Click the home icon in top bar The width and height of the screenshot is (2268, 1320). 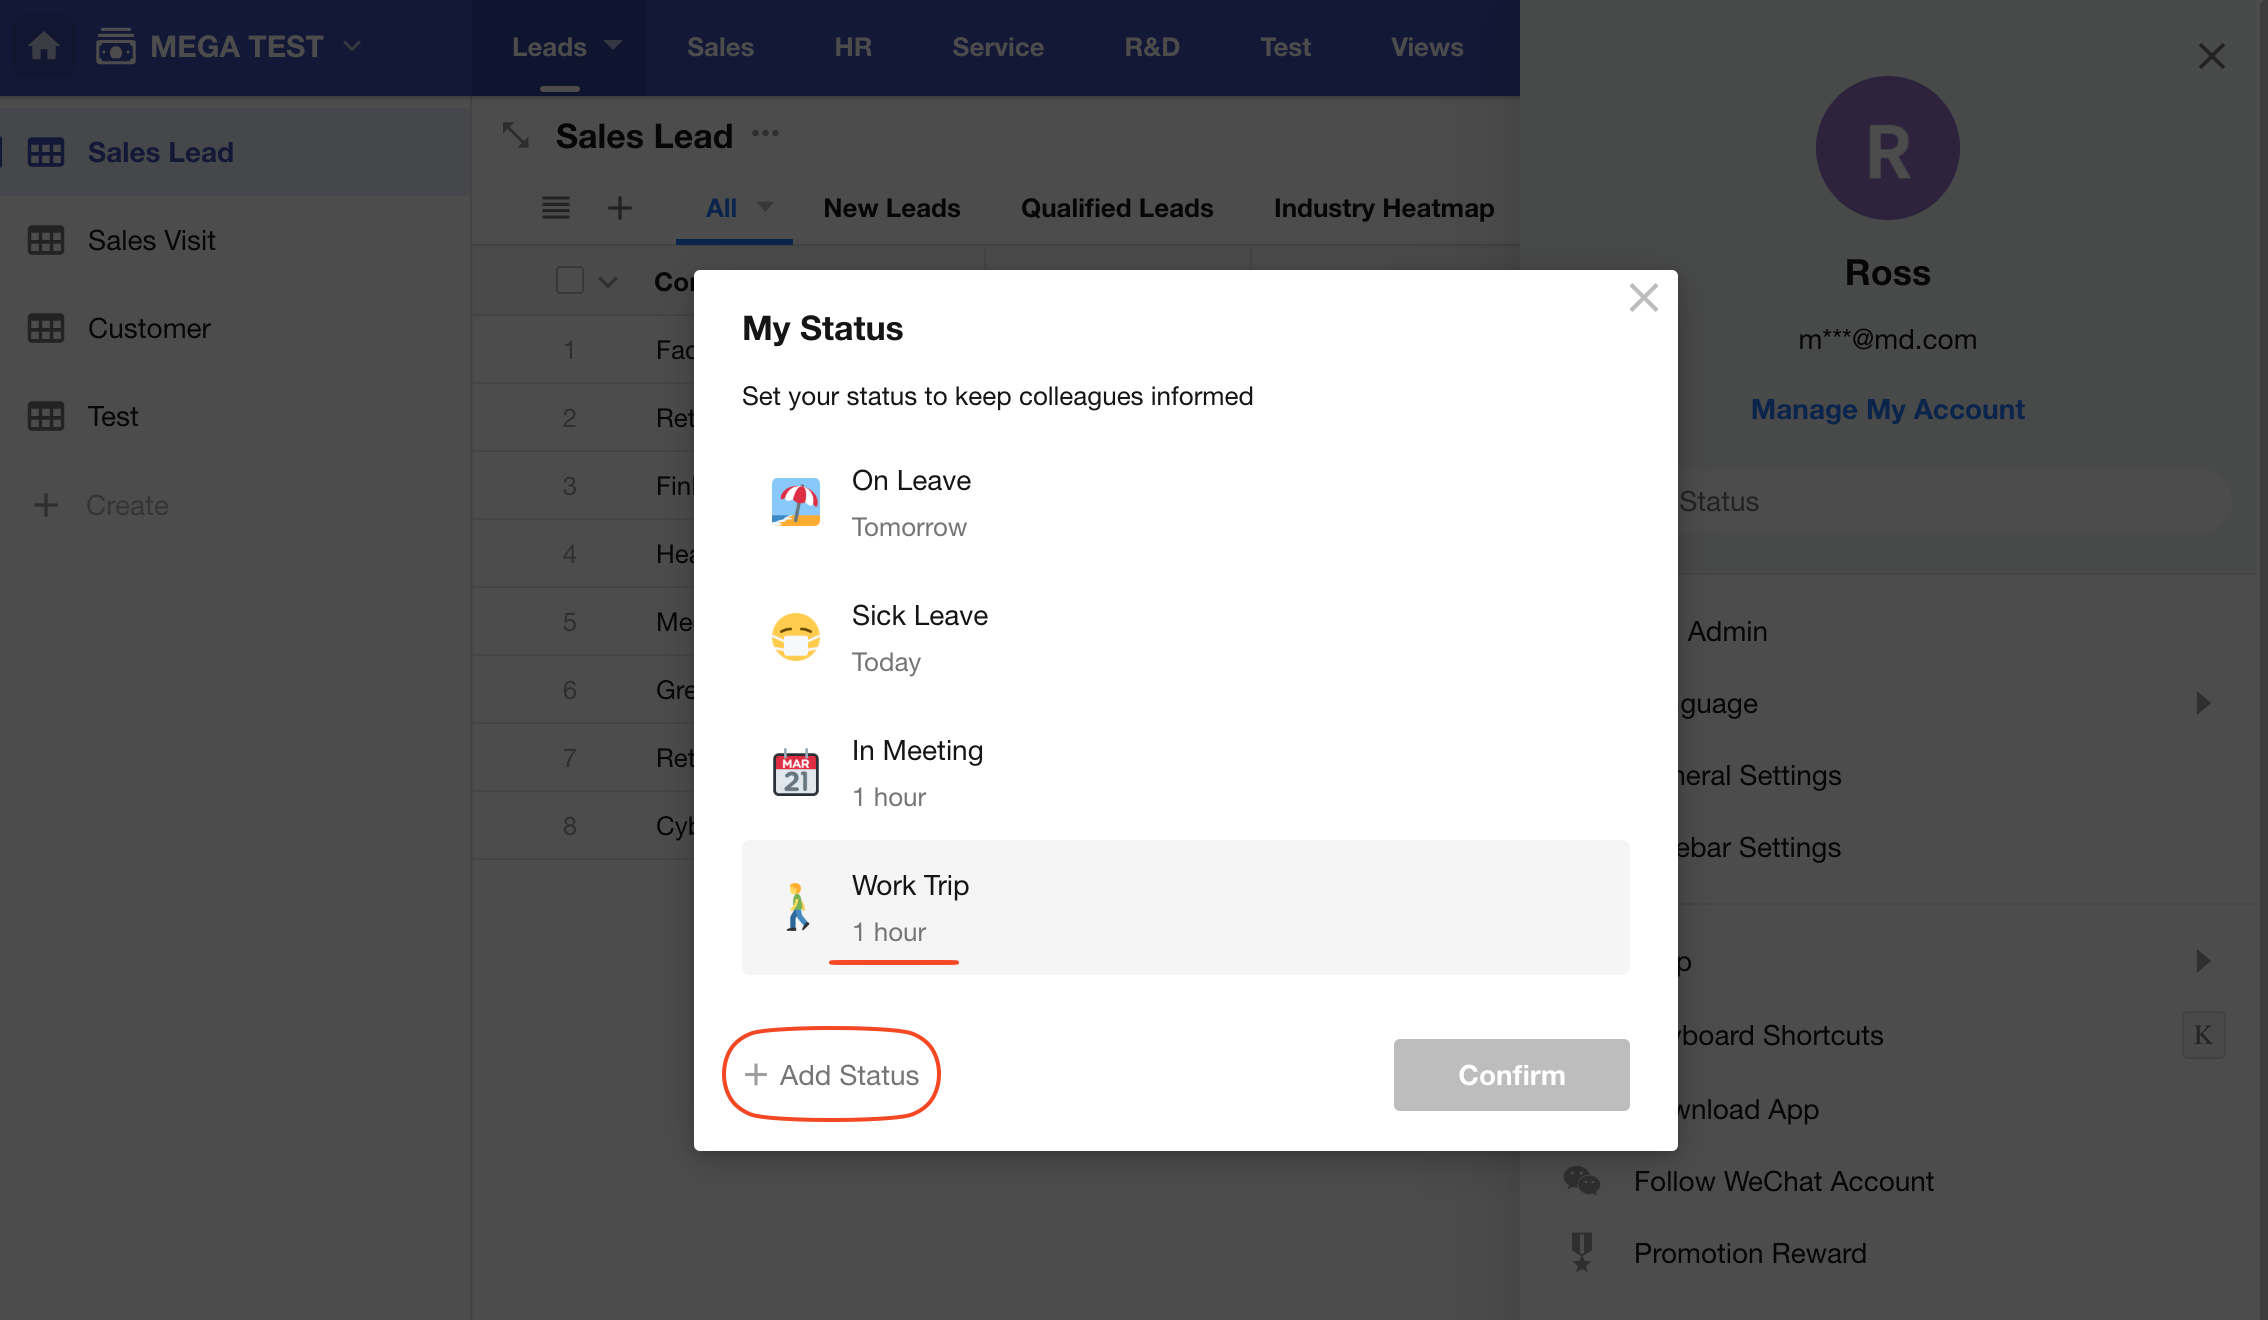(43, 46)
